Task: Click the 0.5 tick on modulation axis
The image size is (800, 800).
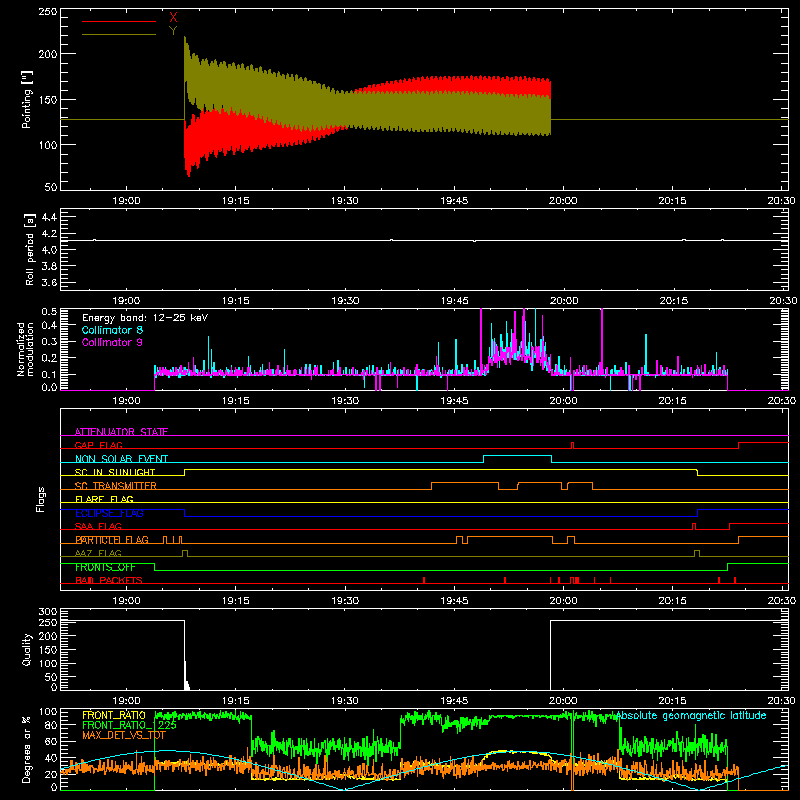Action: pos(49,311)
